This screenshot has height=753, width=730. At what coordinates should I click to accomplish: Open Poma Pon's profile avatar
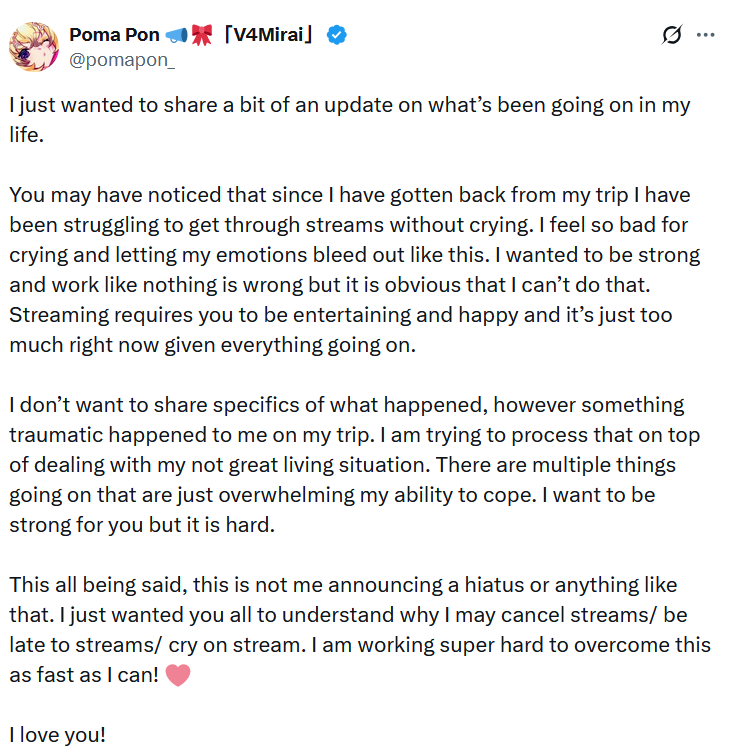click(x=34, y=47)
